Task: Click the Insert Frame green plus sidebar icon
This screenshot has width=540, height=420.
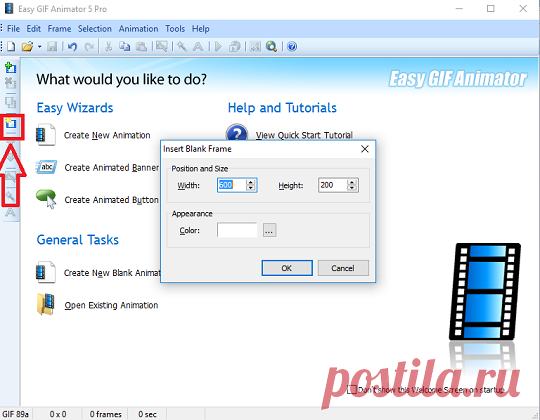Action: pos(11,68)
